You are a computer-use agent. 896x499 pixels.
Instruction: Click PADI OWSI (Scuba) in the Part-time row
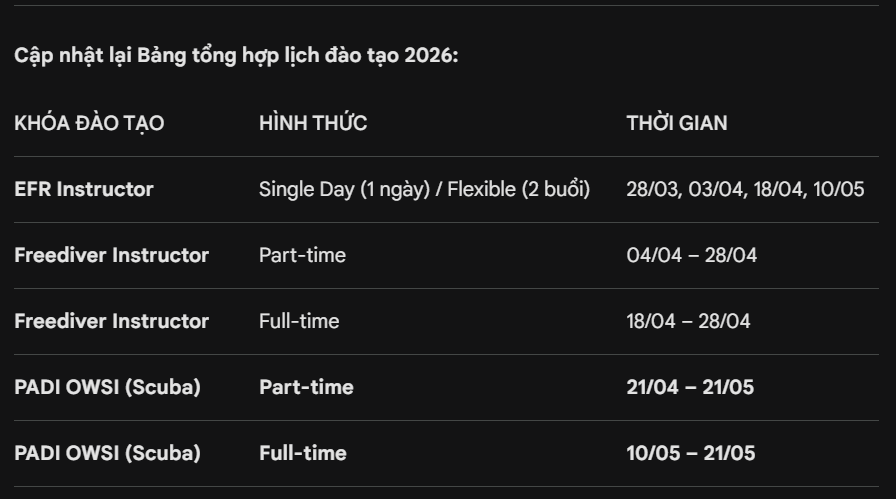107,387
